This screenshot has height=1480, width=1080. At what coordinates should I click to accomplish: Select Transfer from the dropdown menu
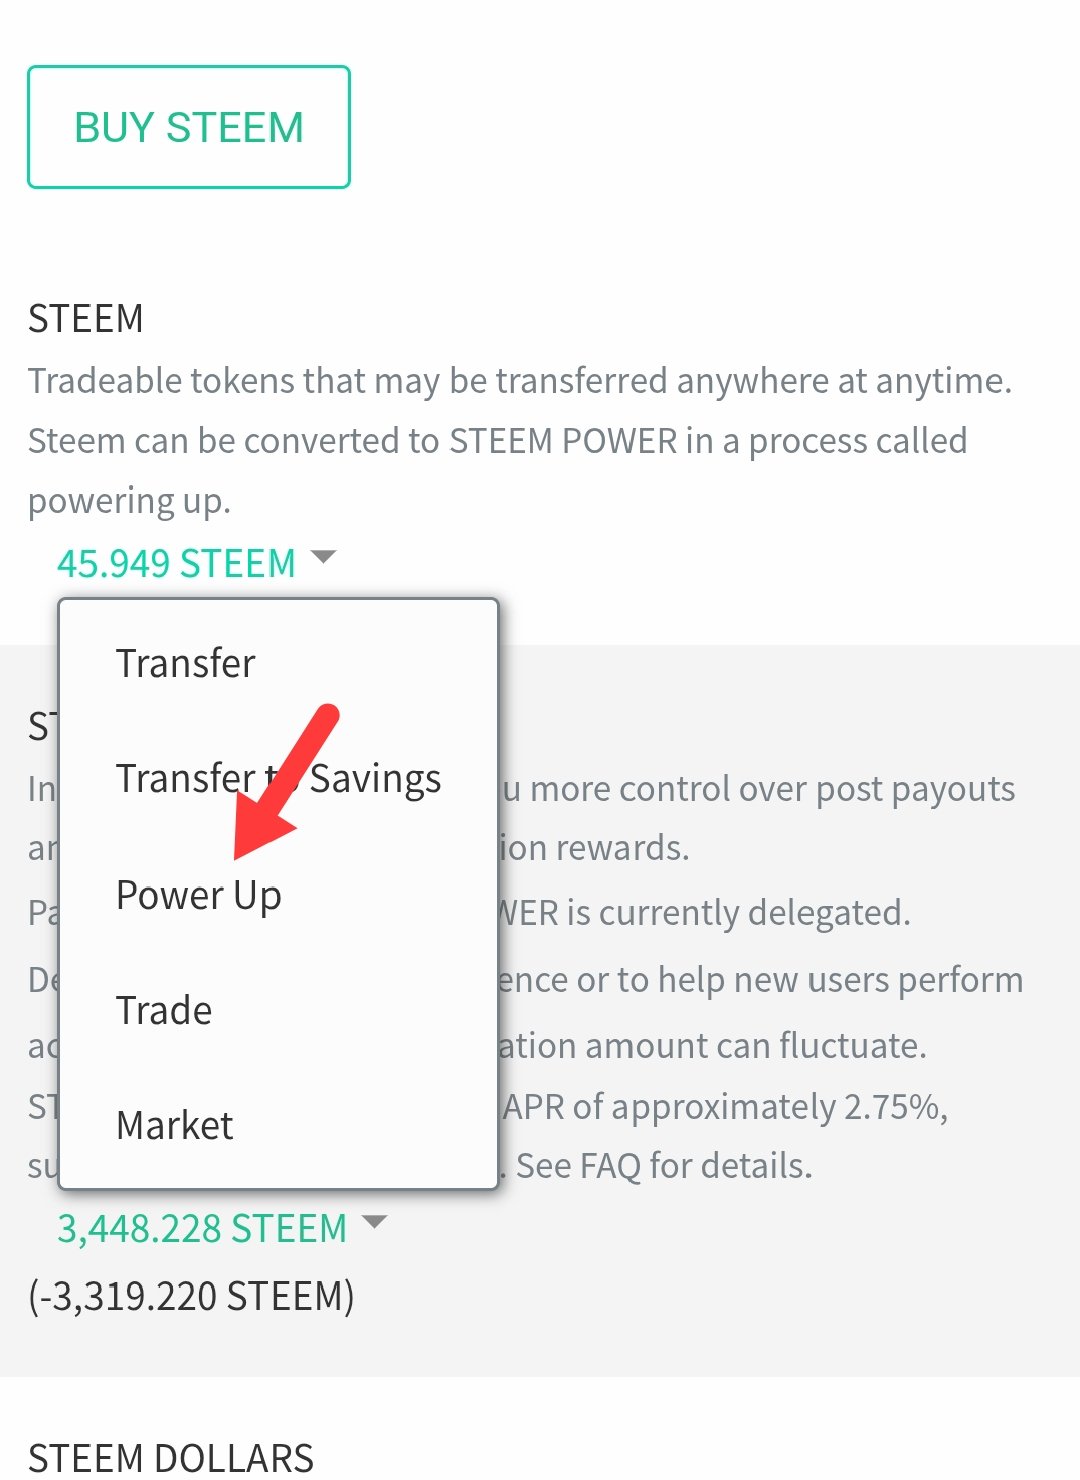pyautogui.click(x=185, y=663)
